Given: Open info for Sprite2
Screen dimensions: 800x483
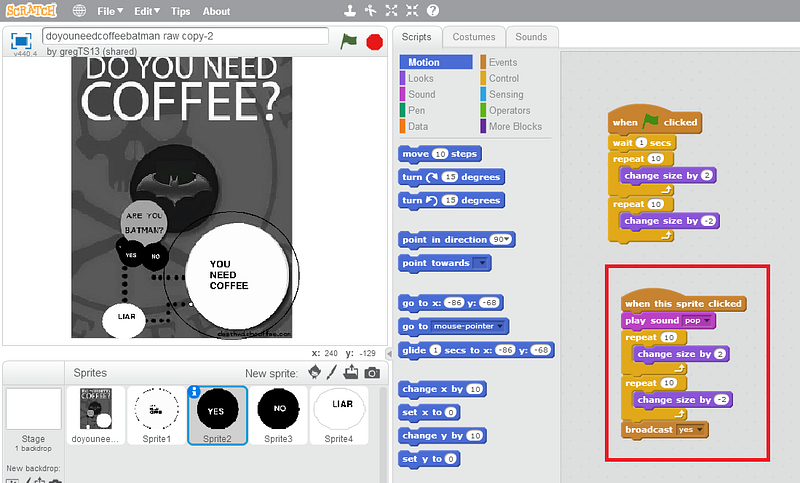Looking at the screenshot, I should (193, 392).
